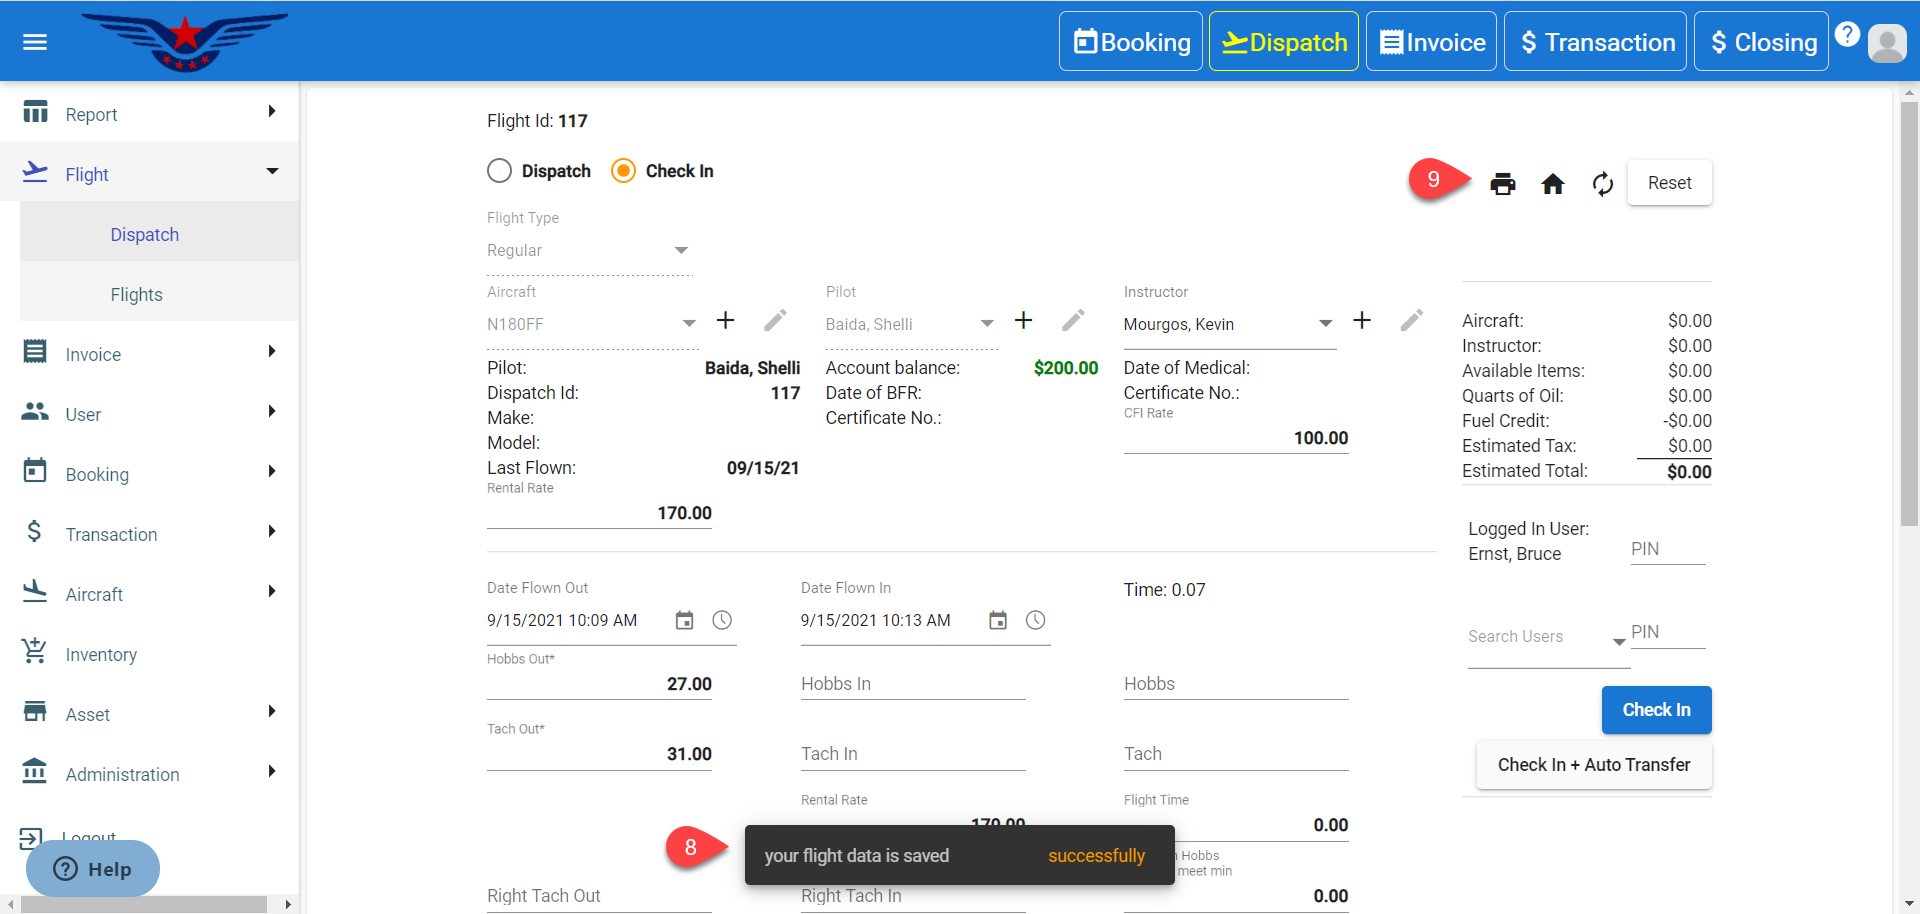Viewport: 1920px width, 914px height.
Task: Click the printer icon to print flight
Action: [1502, 184]
